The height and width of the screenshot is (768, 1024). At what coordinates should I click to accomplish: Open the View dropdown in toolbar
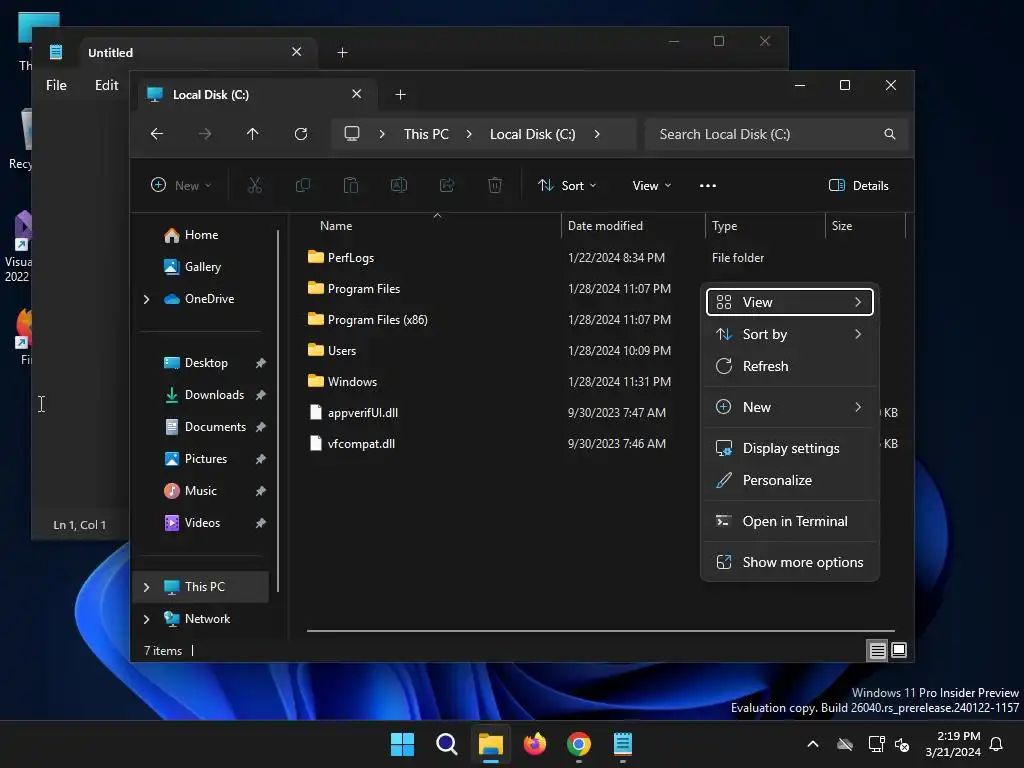click(x=652, y=185)
